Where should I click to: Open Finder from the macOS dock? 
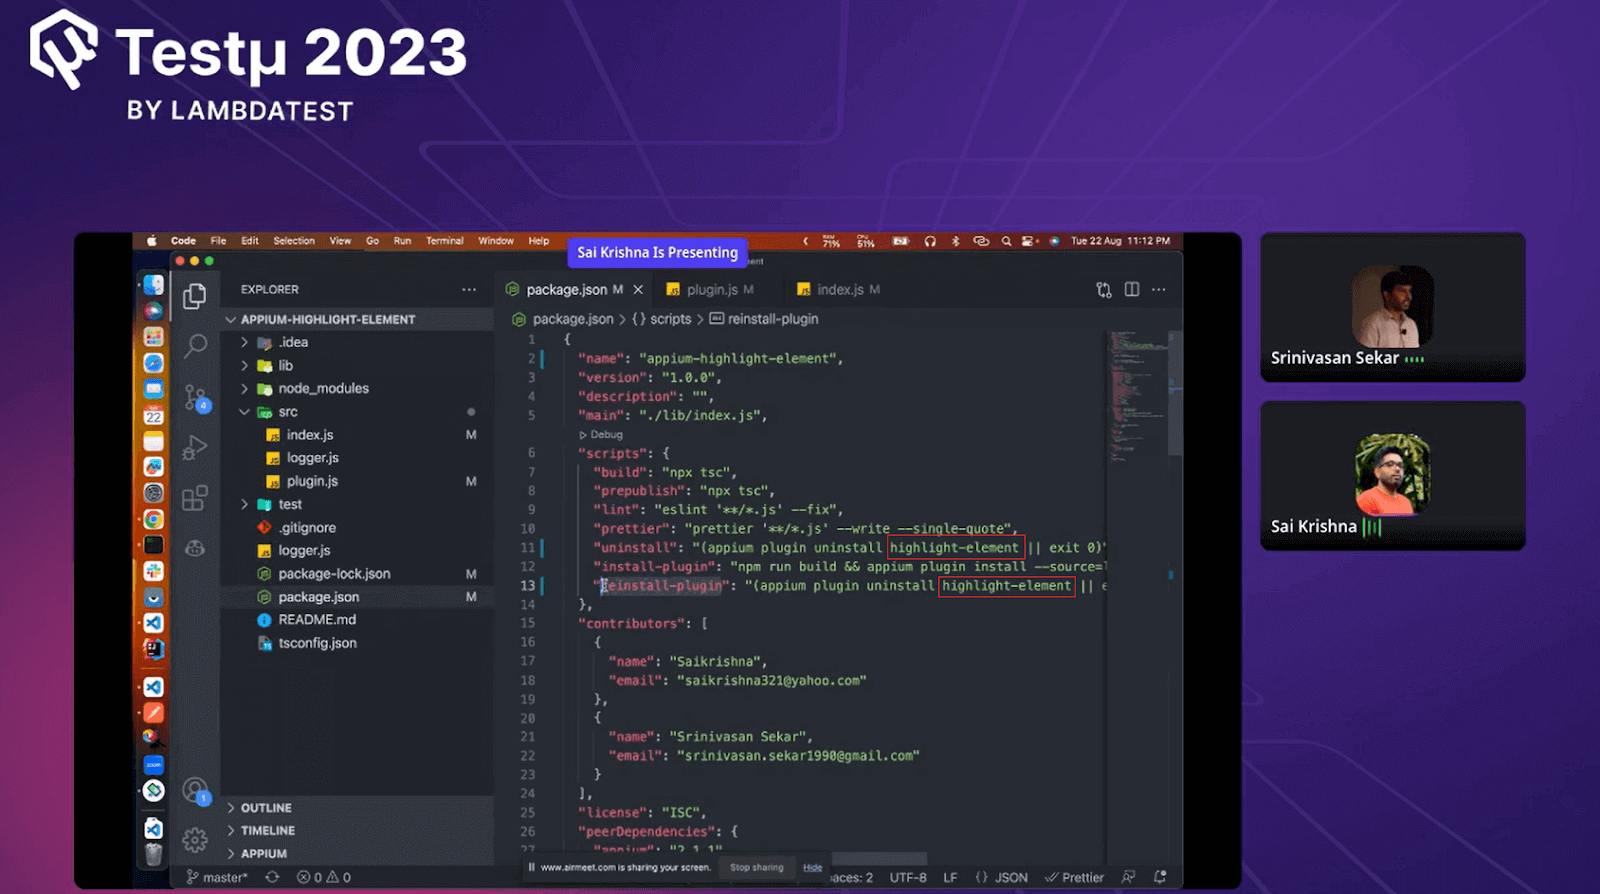click(153, 285)
